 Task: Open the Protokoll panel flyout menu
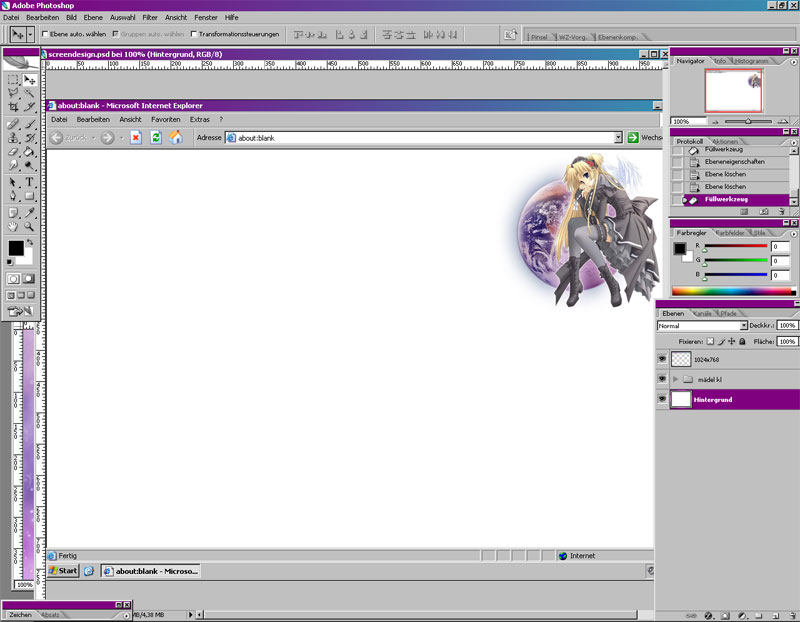pyautogui.click(x=793, y=142)
